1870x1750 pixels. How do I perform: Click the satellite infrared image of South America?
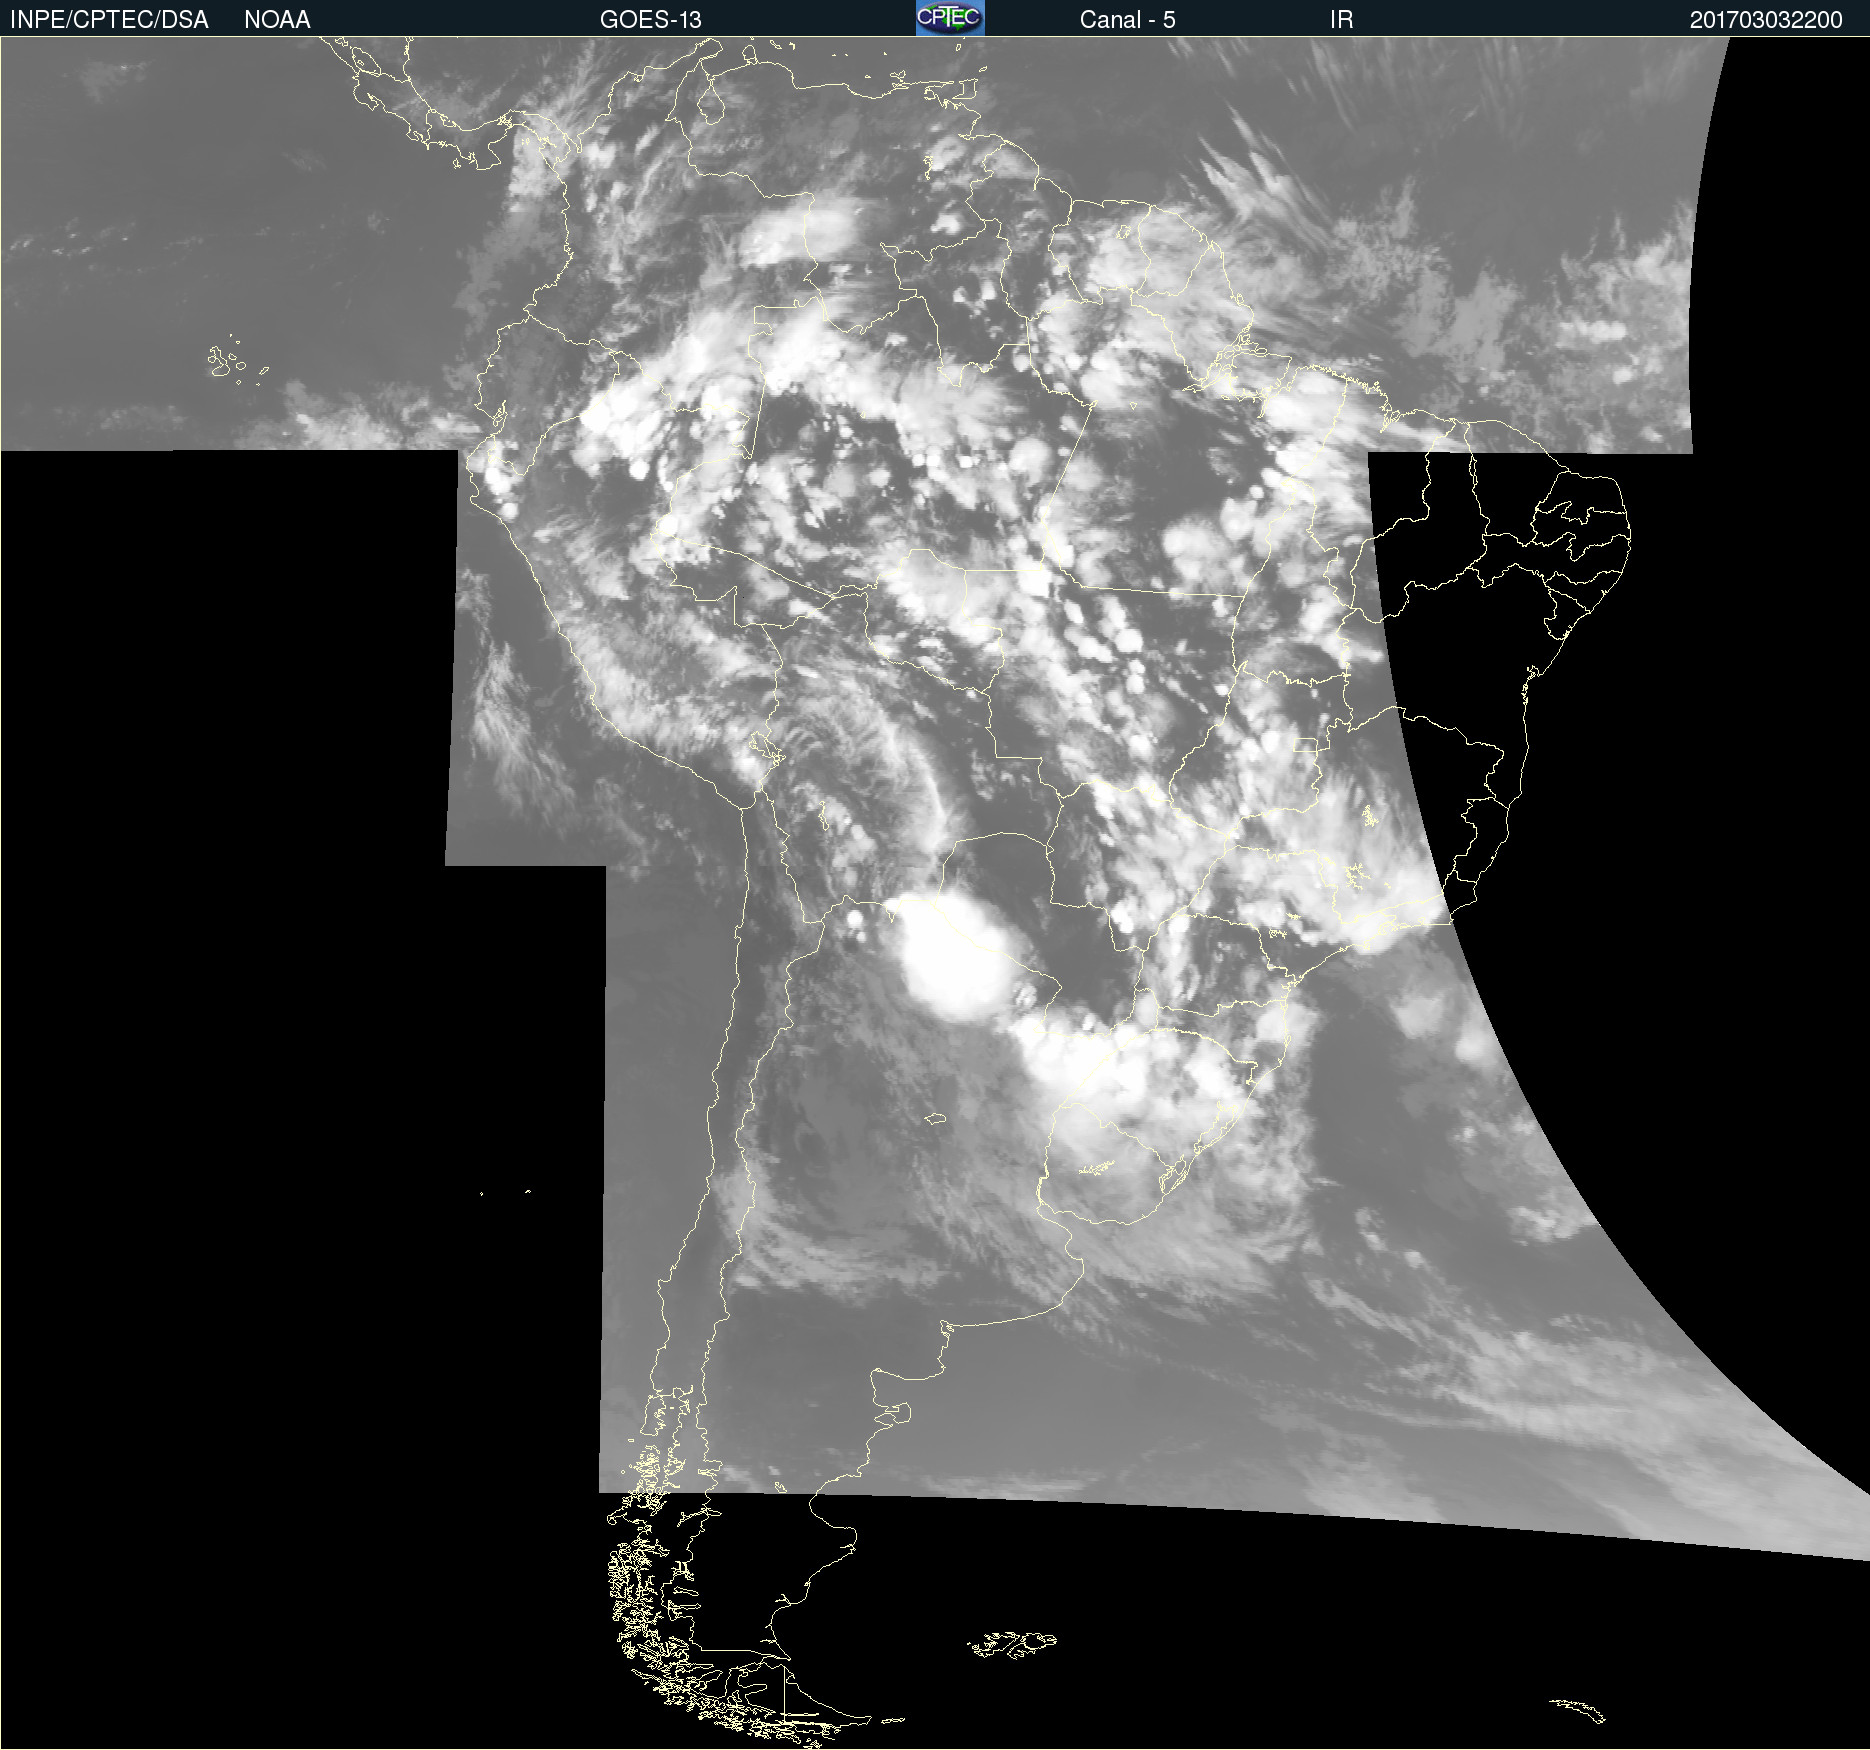(x=935, y=893)
